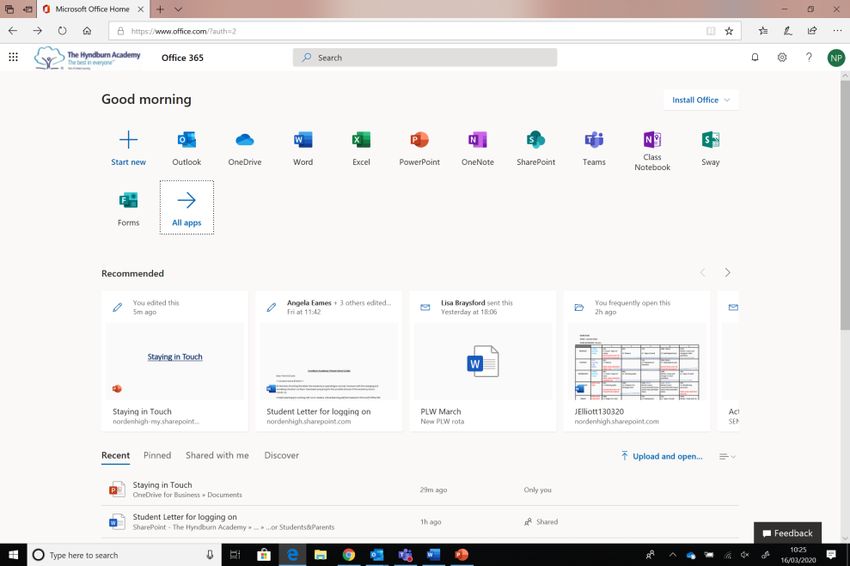
Task: Open Forms app
Action: [x=128, y=208]
